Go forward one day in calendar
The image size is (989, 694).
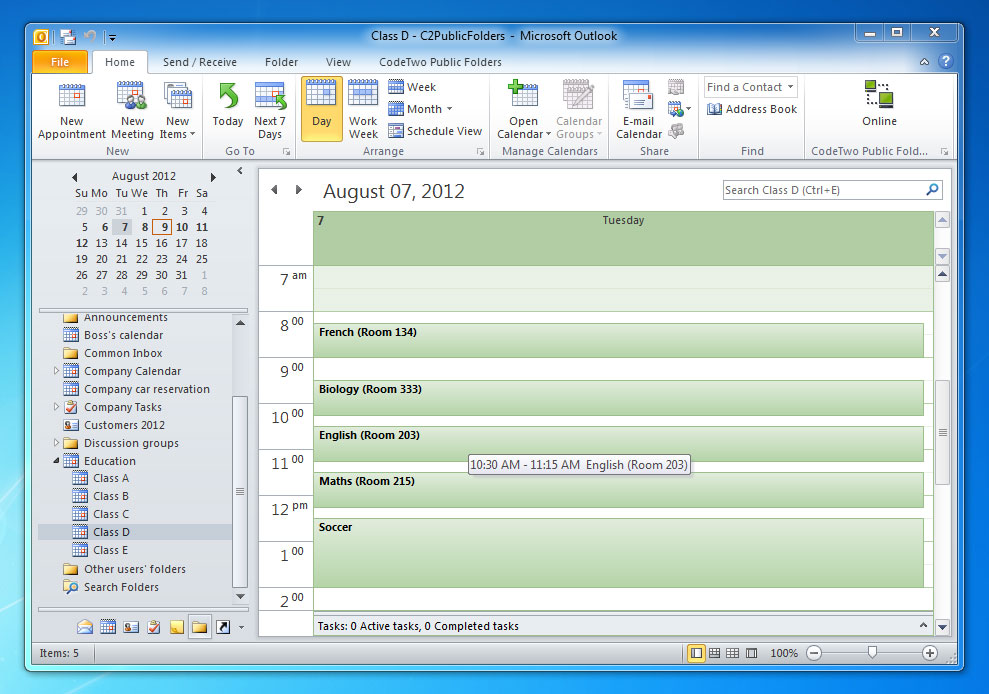(298, 189)
